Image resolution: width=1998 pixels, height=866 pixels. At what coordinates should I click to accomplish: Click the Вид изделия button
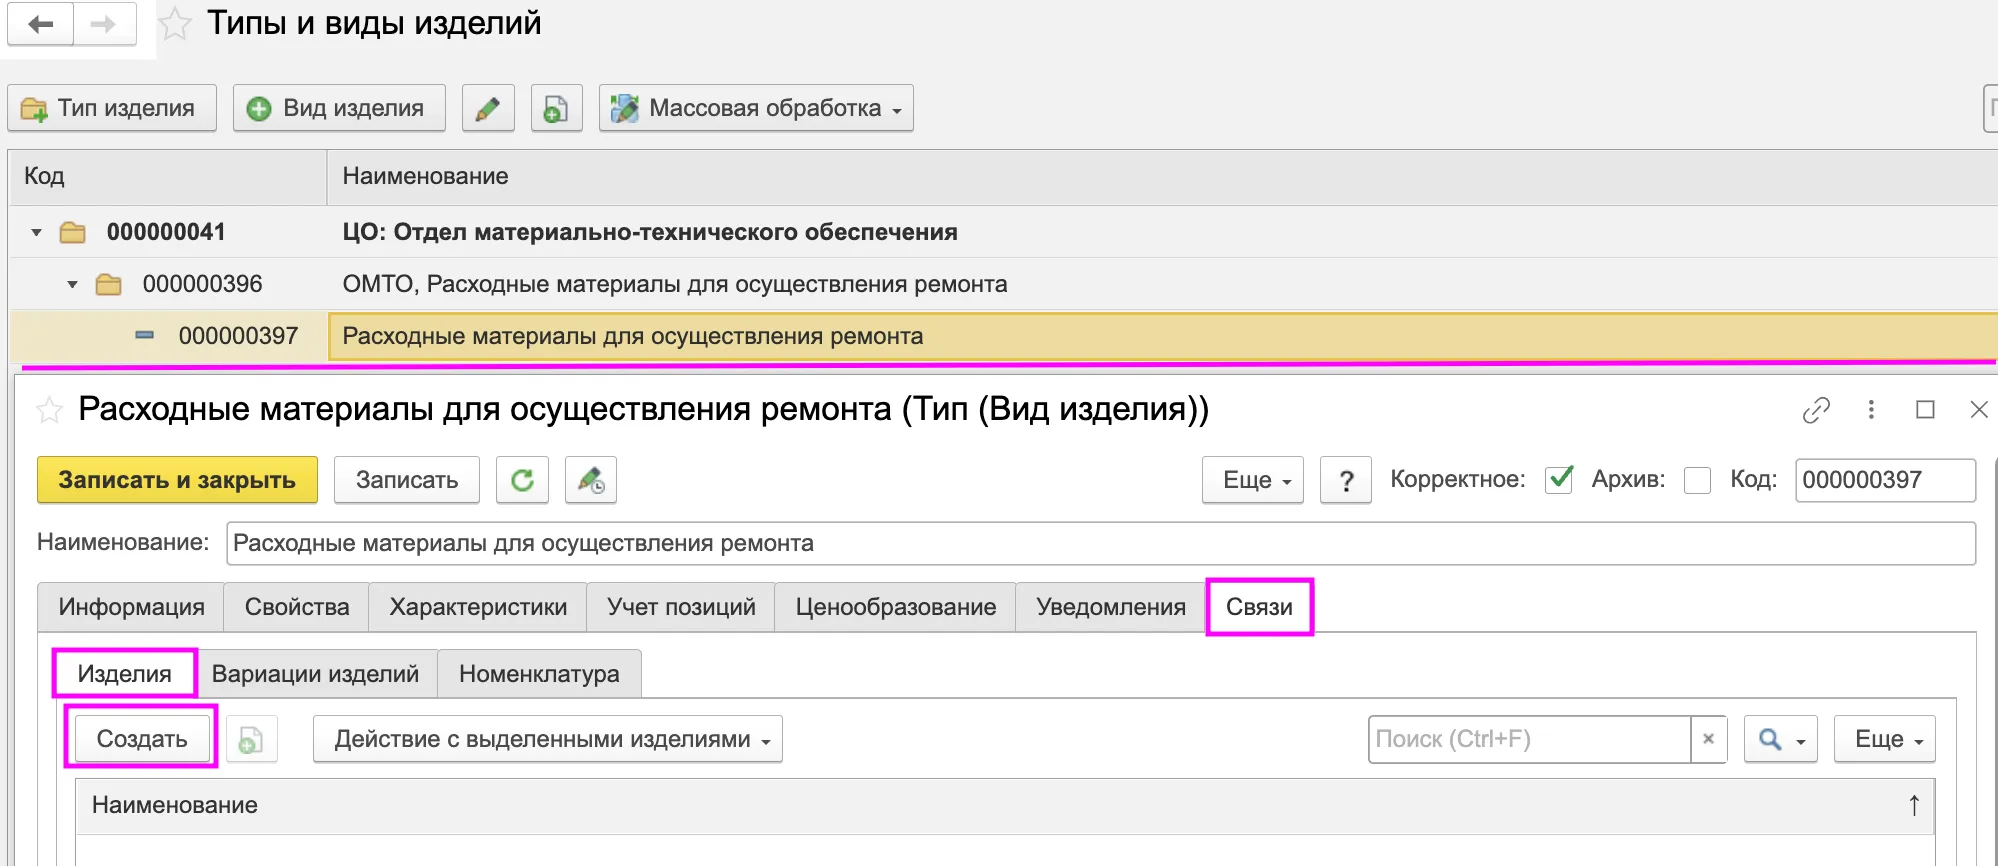340,108
